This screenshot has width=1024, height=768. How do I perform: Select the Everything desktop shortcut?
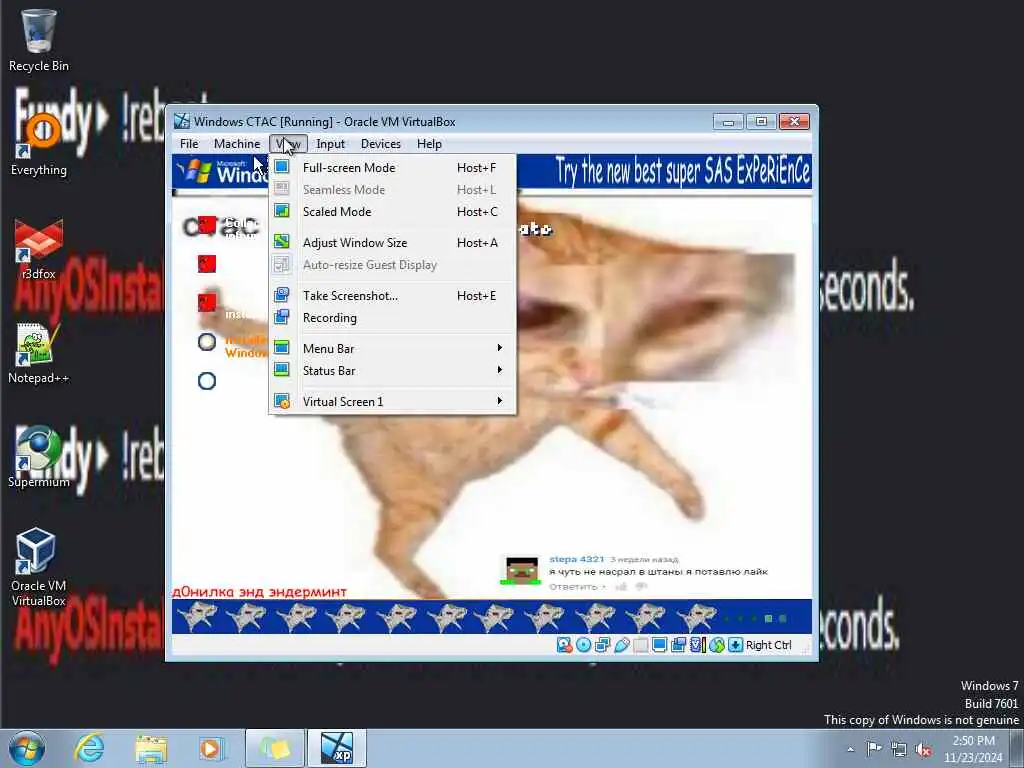pyautogui.click(x=39, y=145)
